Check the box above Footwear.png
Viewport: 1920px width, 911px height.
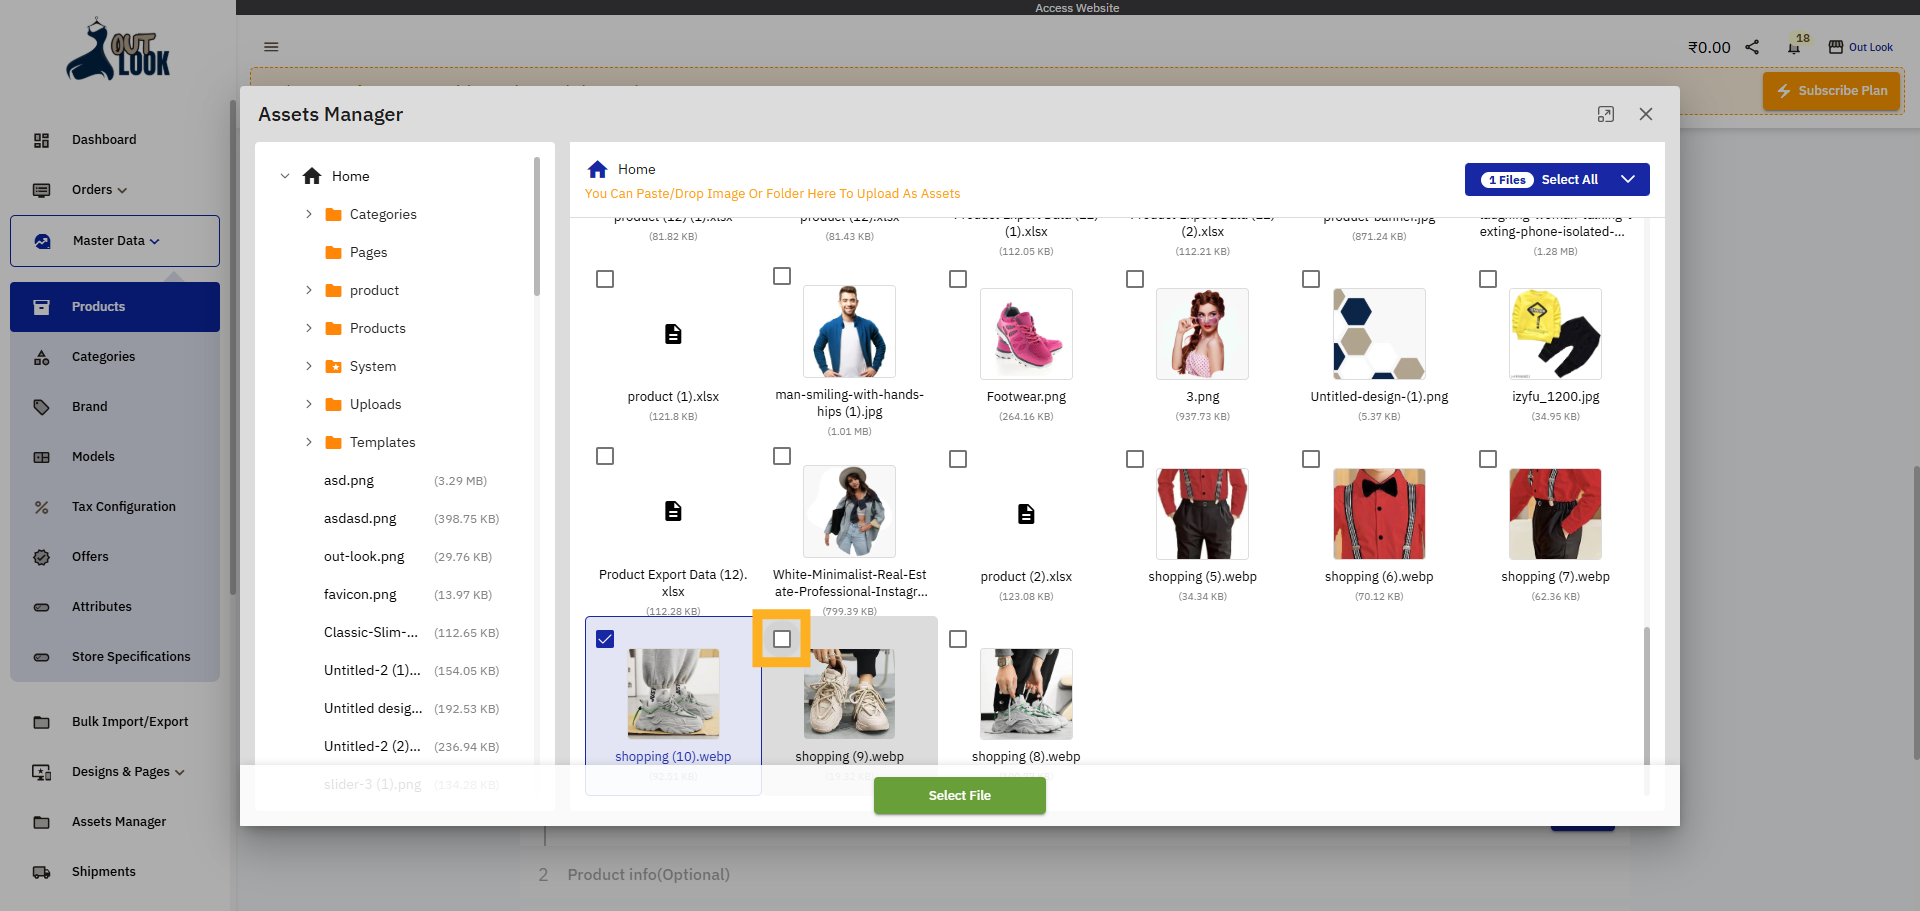coord(958,279)
